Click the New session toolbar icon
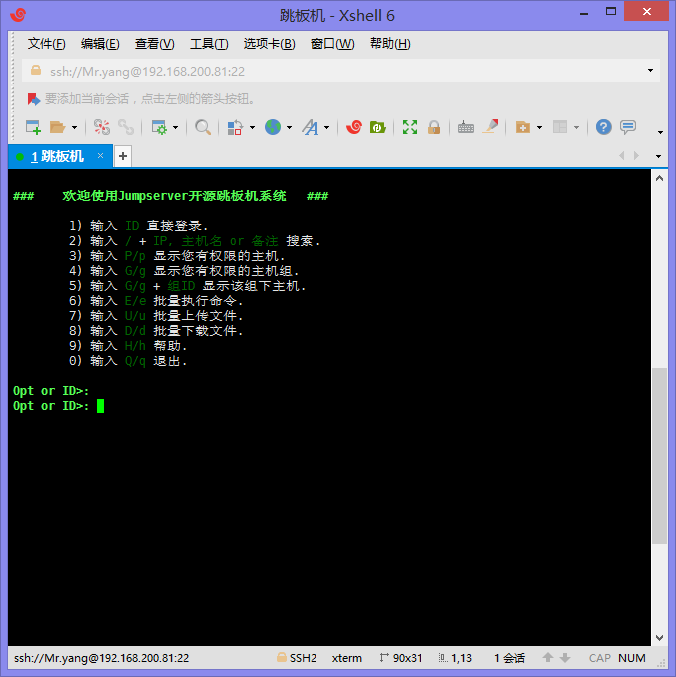676x677 pixels. [x=33, y=127]
